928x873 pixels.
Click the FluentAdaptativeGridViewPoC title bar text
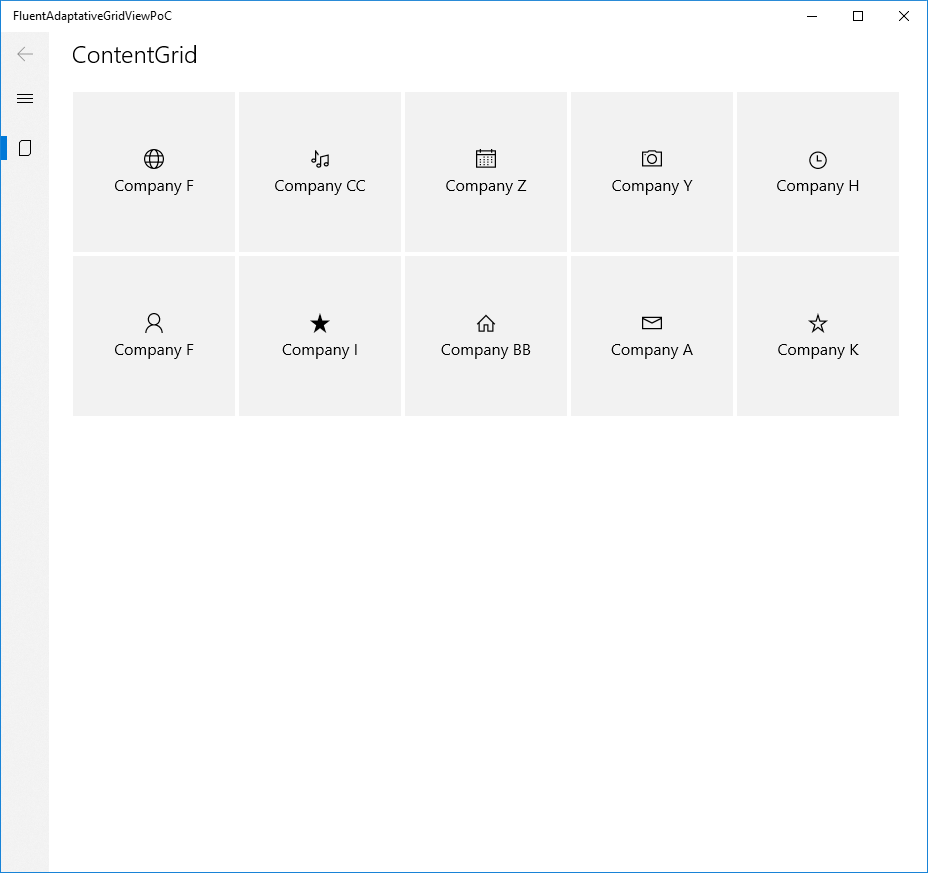(94, 16)
